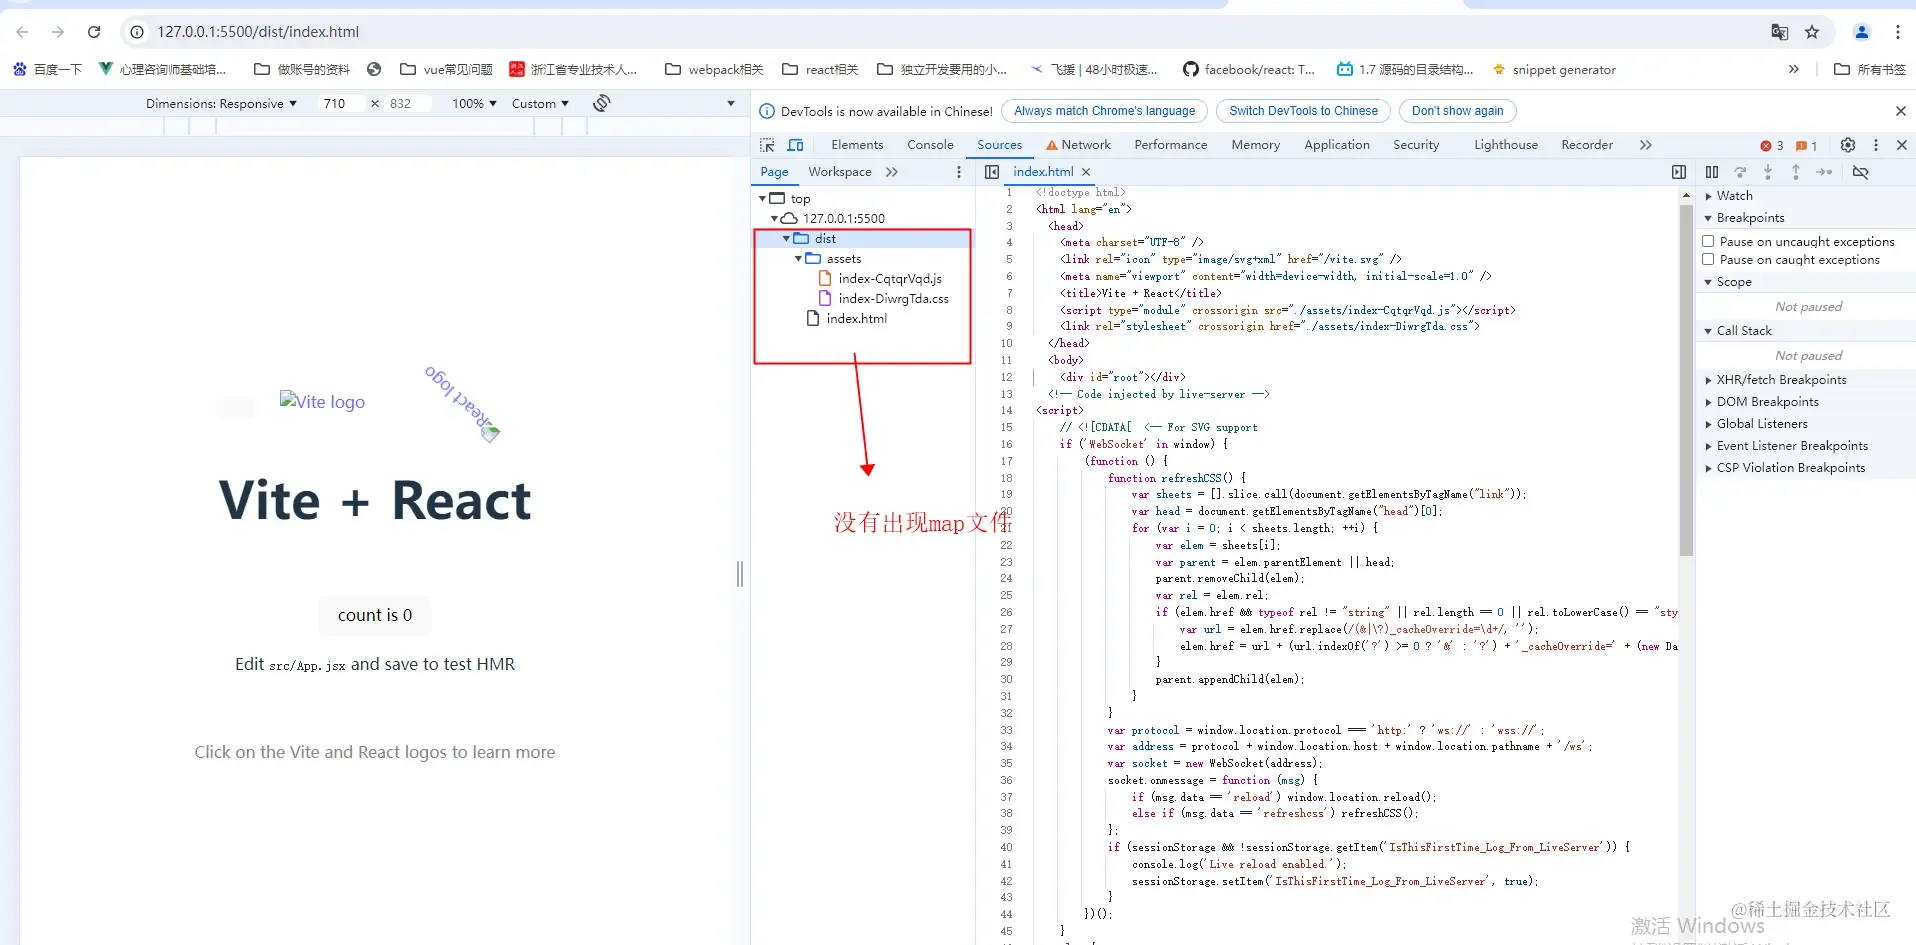The height and width of the screenshot is (945, 1916).
Task: Switch to the Application tab
Action: [1337, 145]
